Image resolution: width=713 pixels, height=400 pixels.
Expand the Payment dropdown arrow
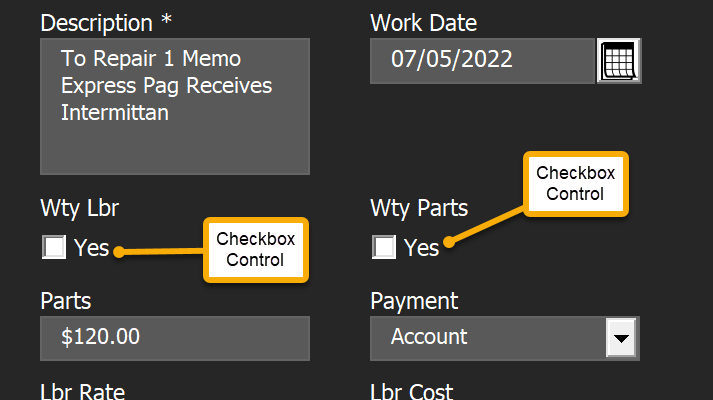pos(622,338)
